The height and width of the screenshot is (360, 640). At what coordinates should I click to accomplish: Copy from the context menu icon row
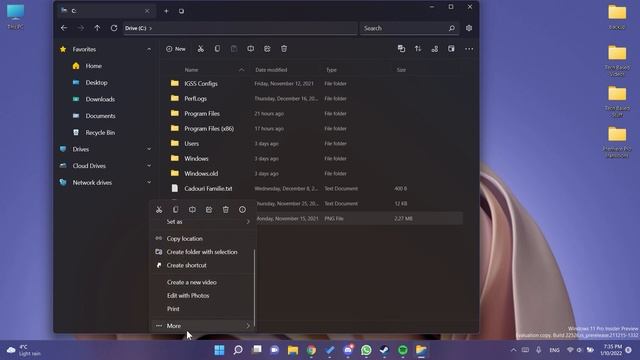[x=176, y=209]
